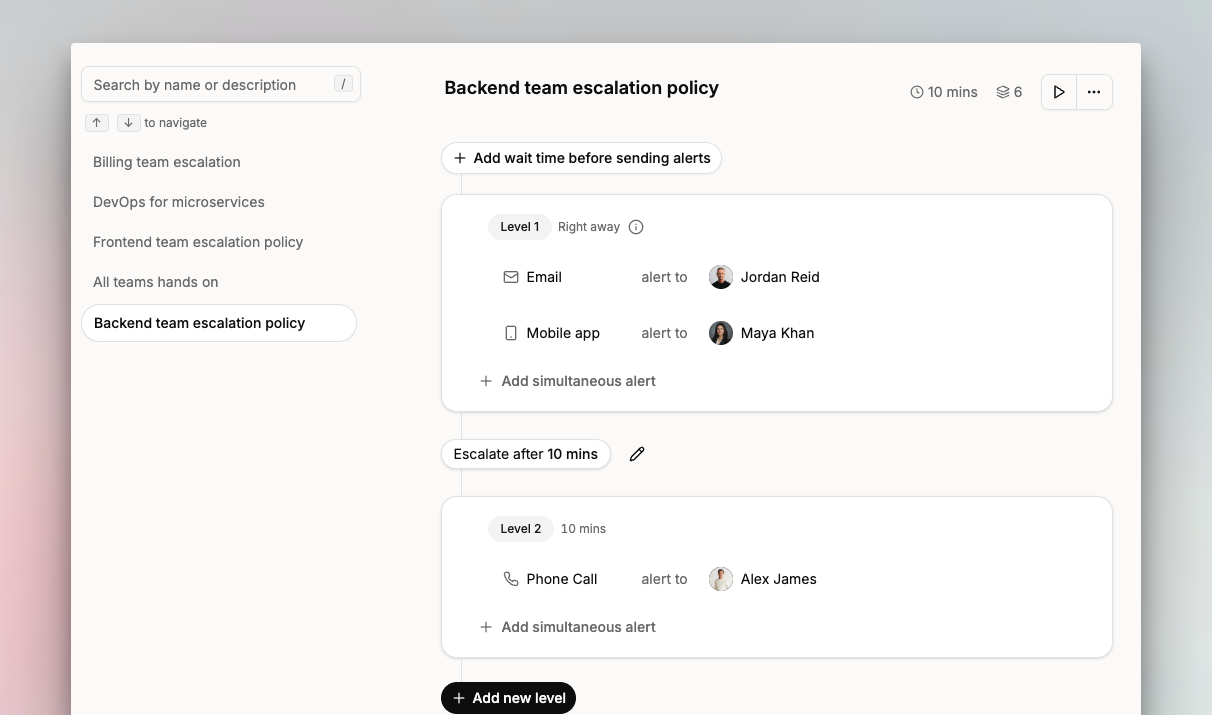This screenshot has width=1212, height=715.
Task: Click the name Maya Khan
Action: [x=777, y=333]
